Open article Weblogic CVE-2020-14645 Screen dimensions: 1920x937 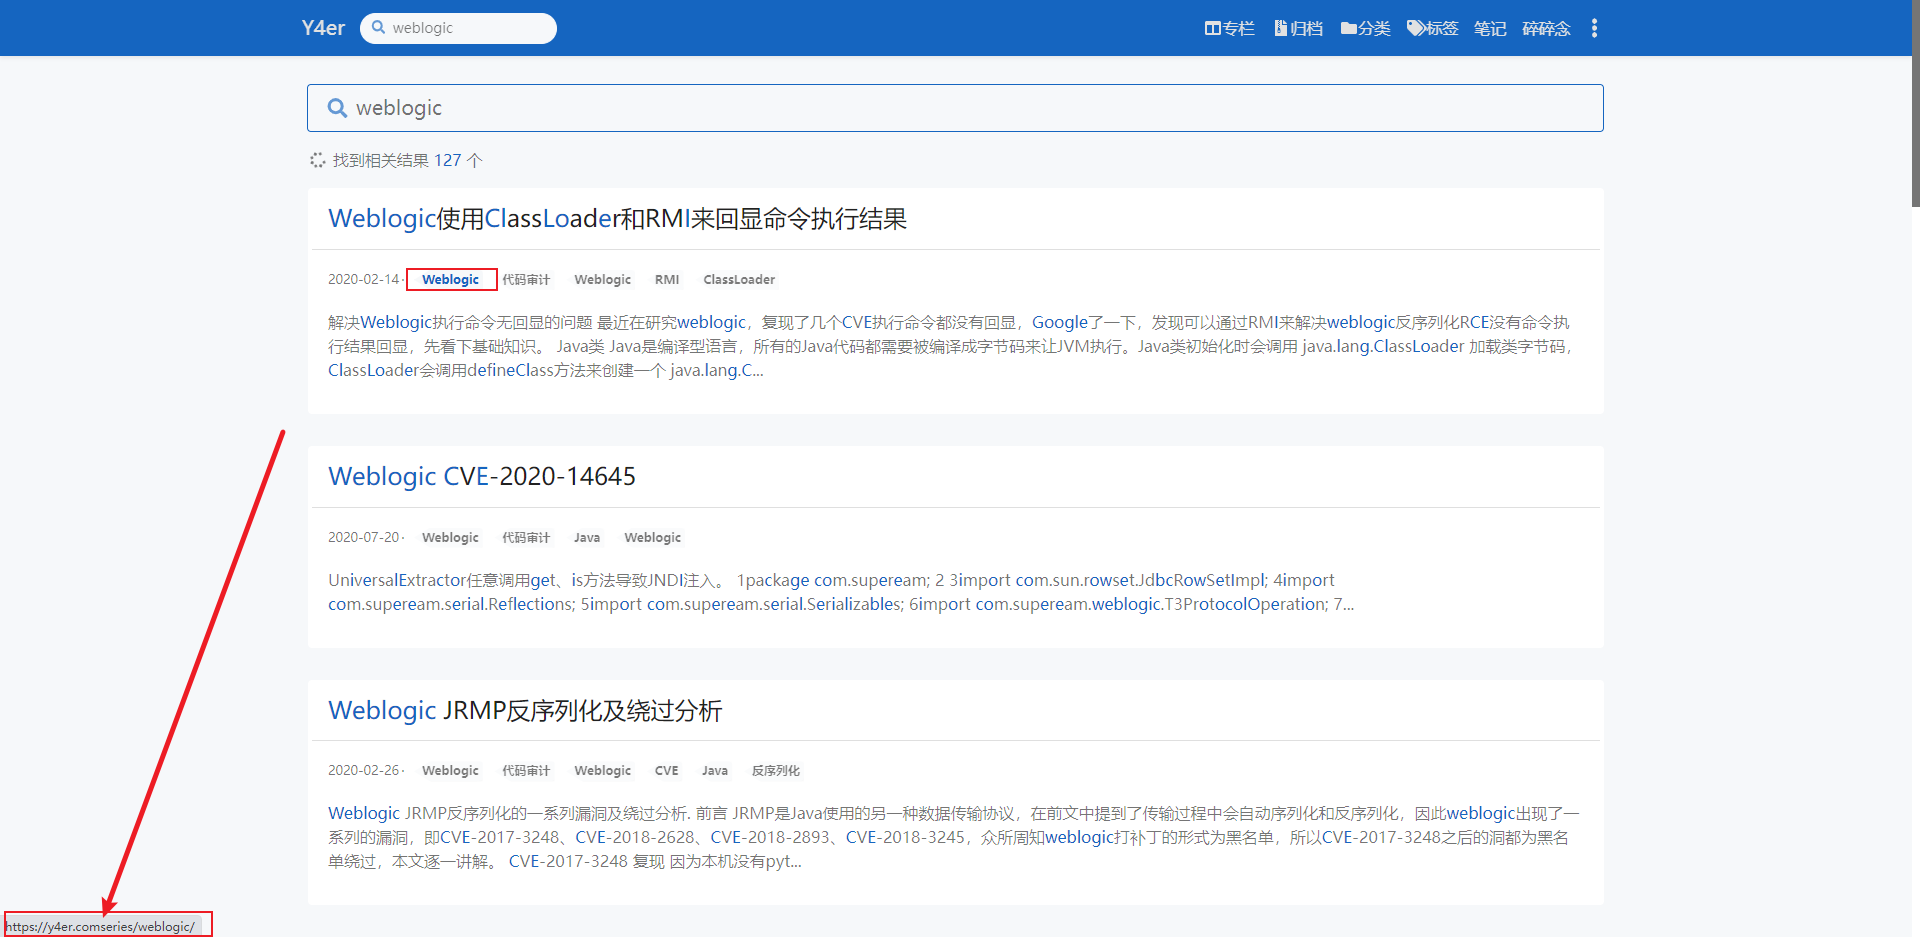pyautogui.click(x=482, y=476)
